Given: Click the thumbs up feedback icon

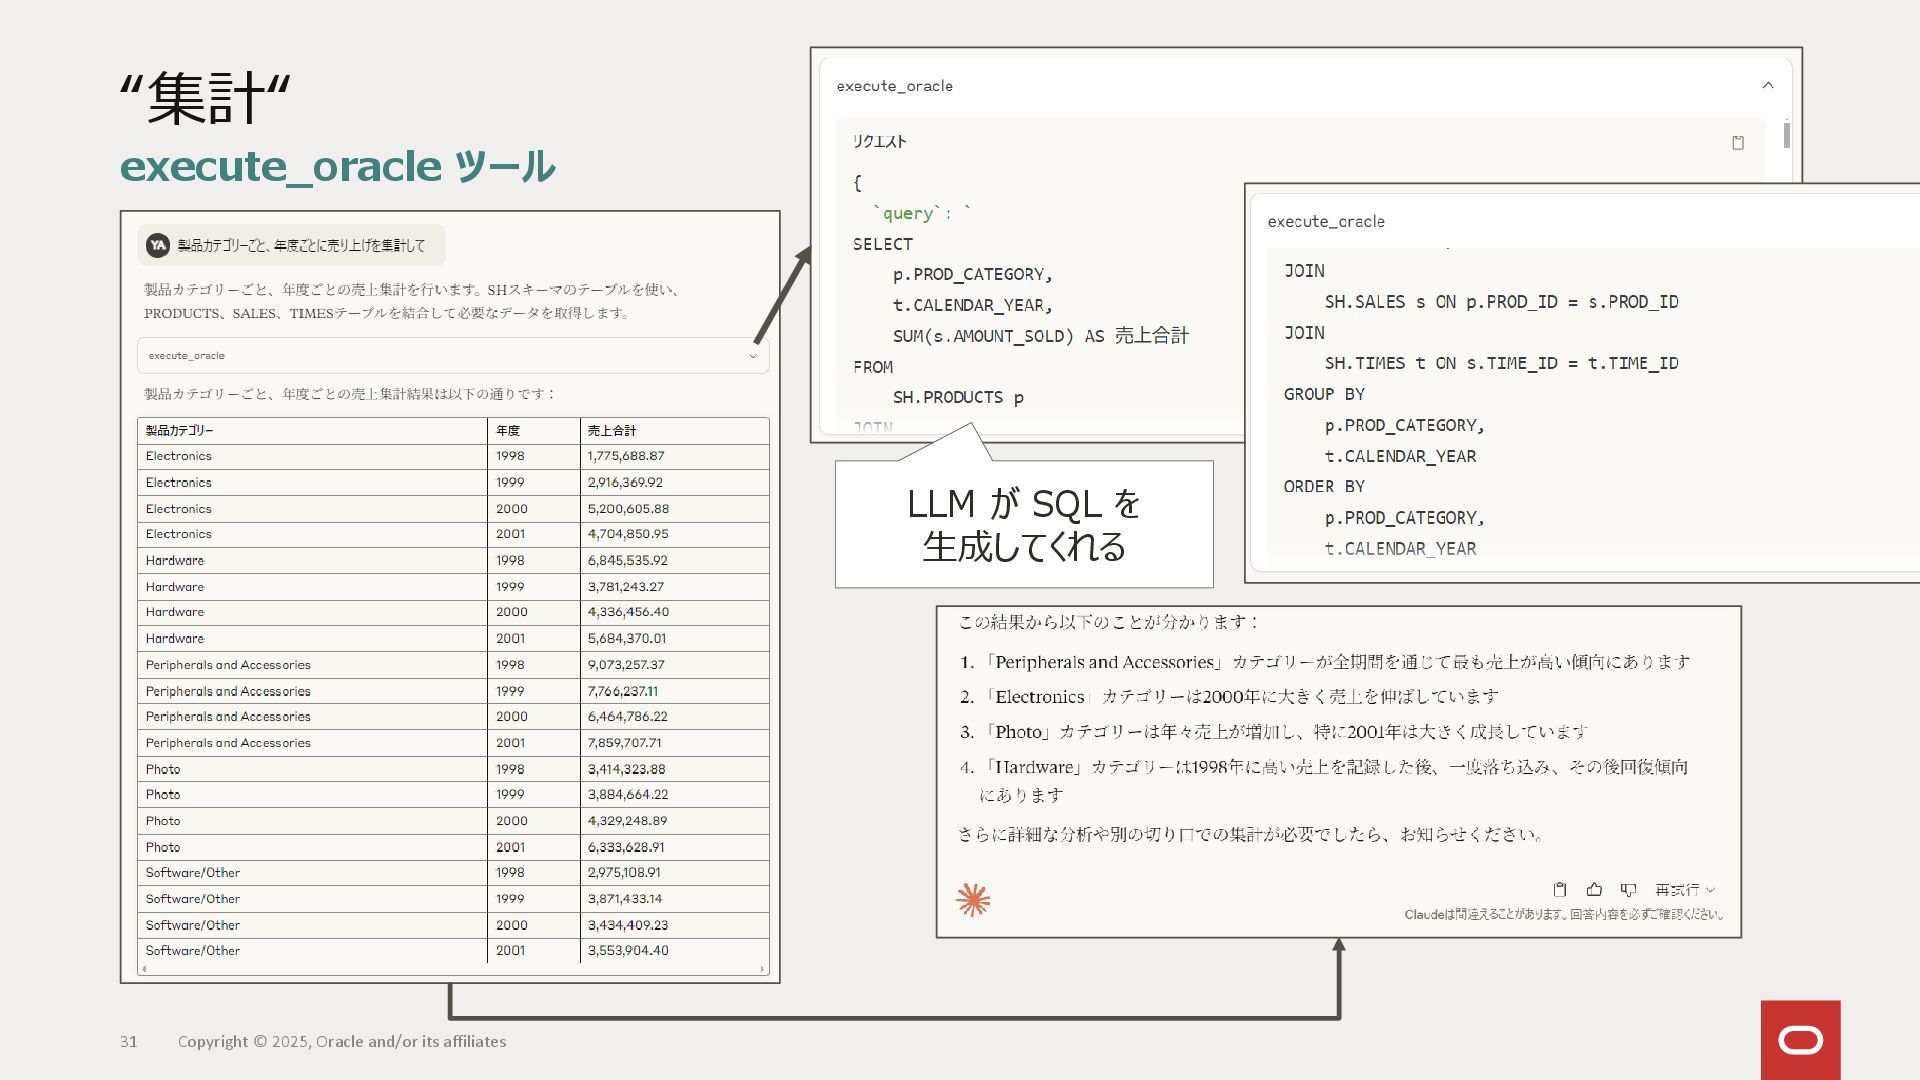Looking at the screenshot, I should [1594, 889].
